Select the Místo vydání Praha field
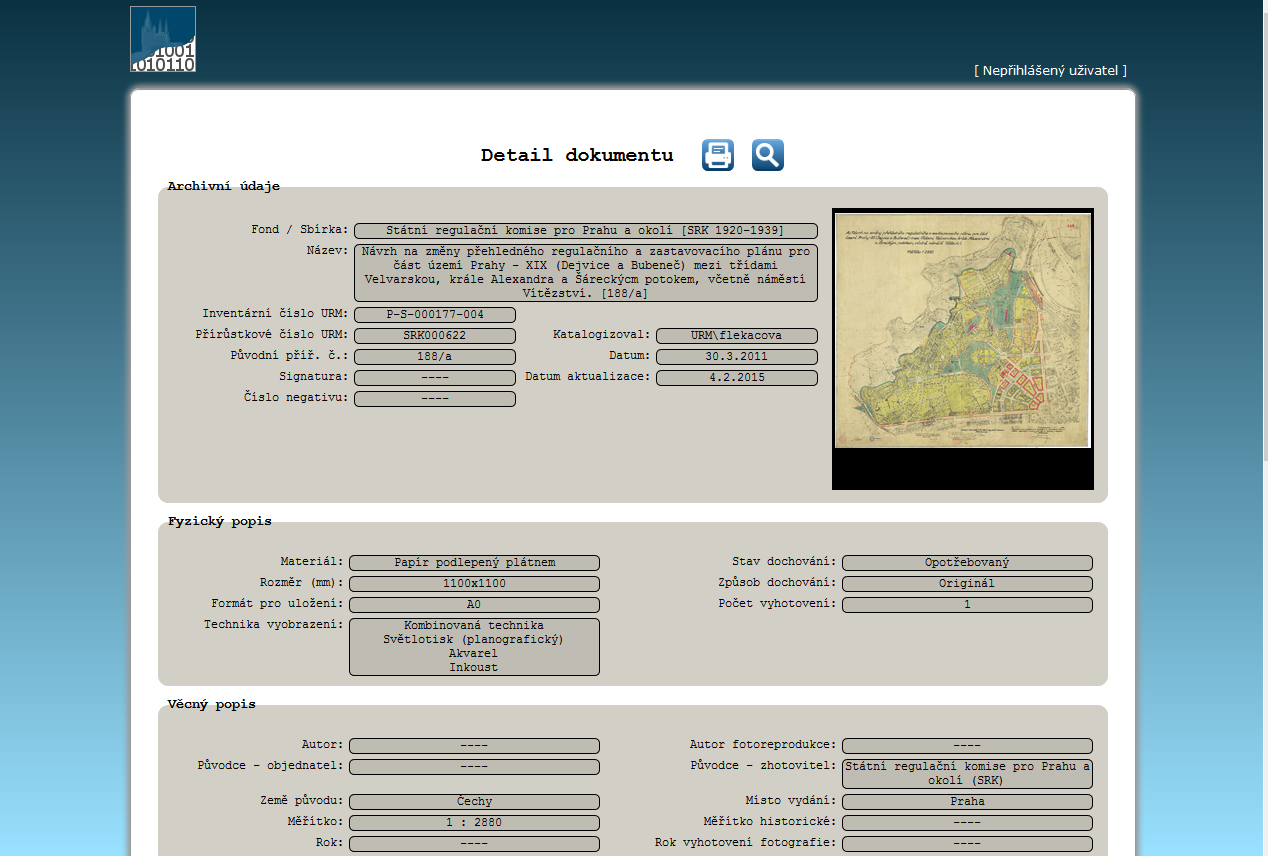 point(967,802)
